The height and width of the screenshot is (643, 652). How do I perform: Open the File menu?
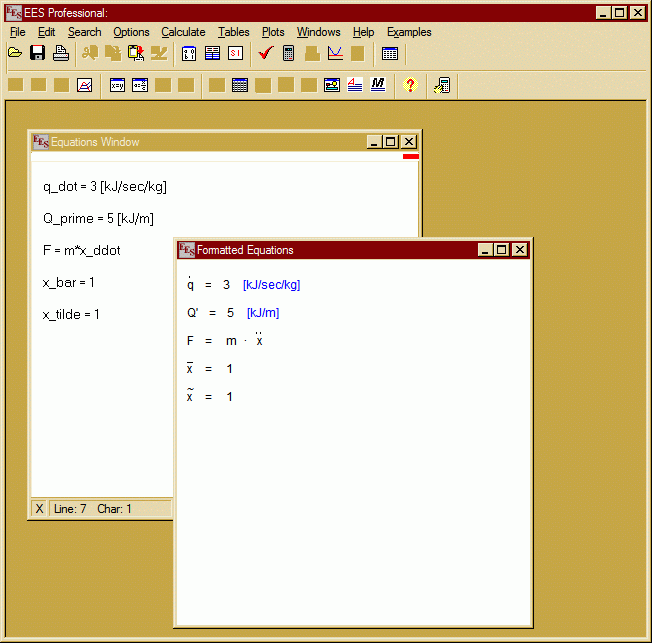coord(17,32)
